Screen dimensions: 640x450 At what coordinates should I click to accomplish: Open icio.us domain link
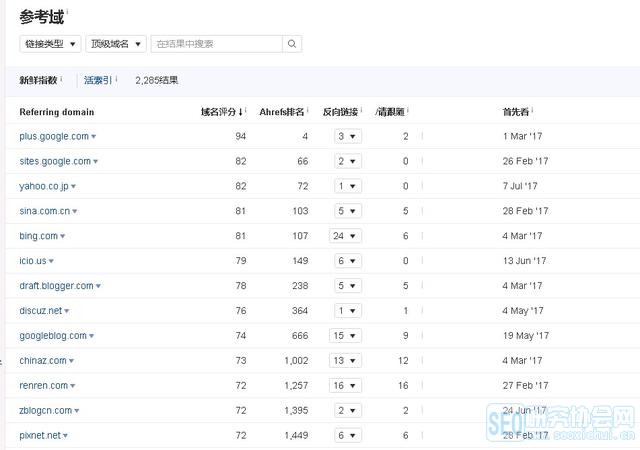point(33,261)
